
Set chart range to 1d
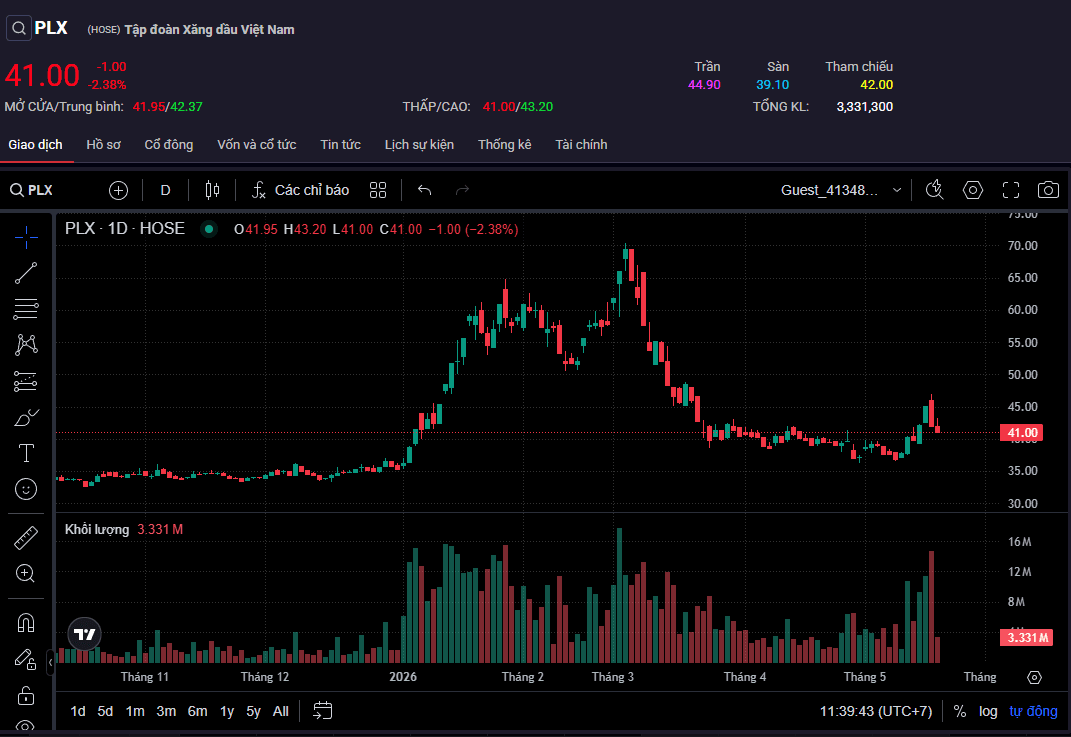pos(78,711)
